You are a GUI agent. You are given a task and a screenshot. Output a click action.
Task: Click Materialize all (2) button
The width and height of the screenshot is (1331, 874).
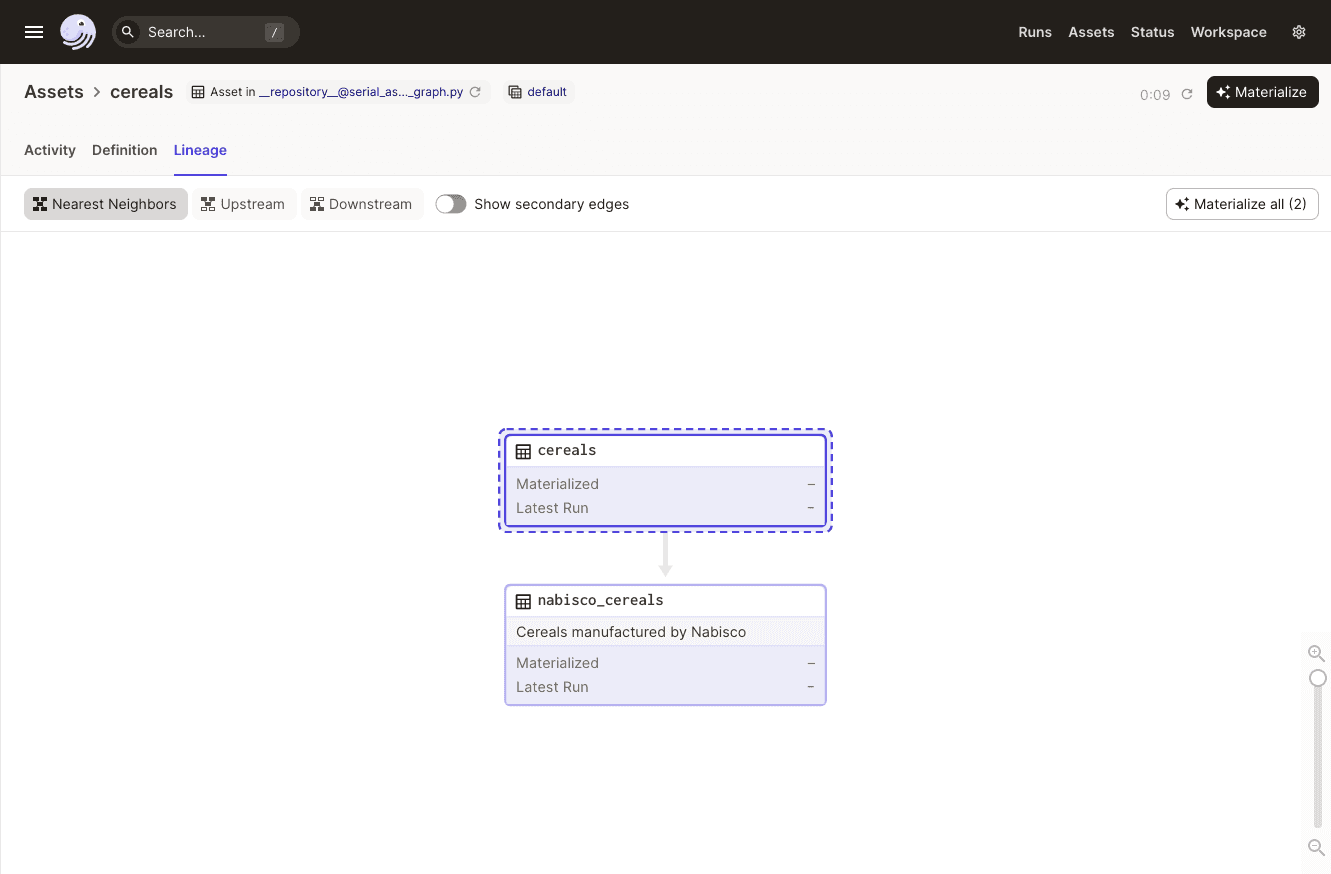click(x=1242, y=204)
